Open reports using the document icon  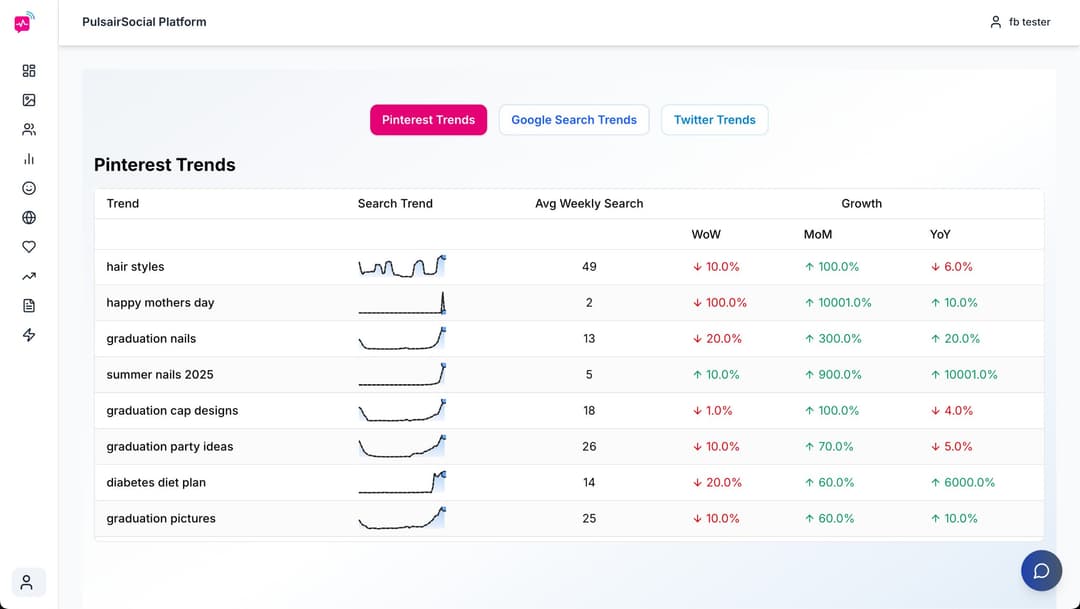[x=28, y=305]
